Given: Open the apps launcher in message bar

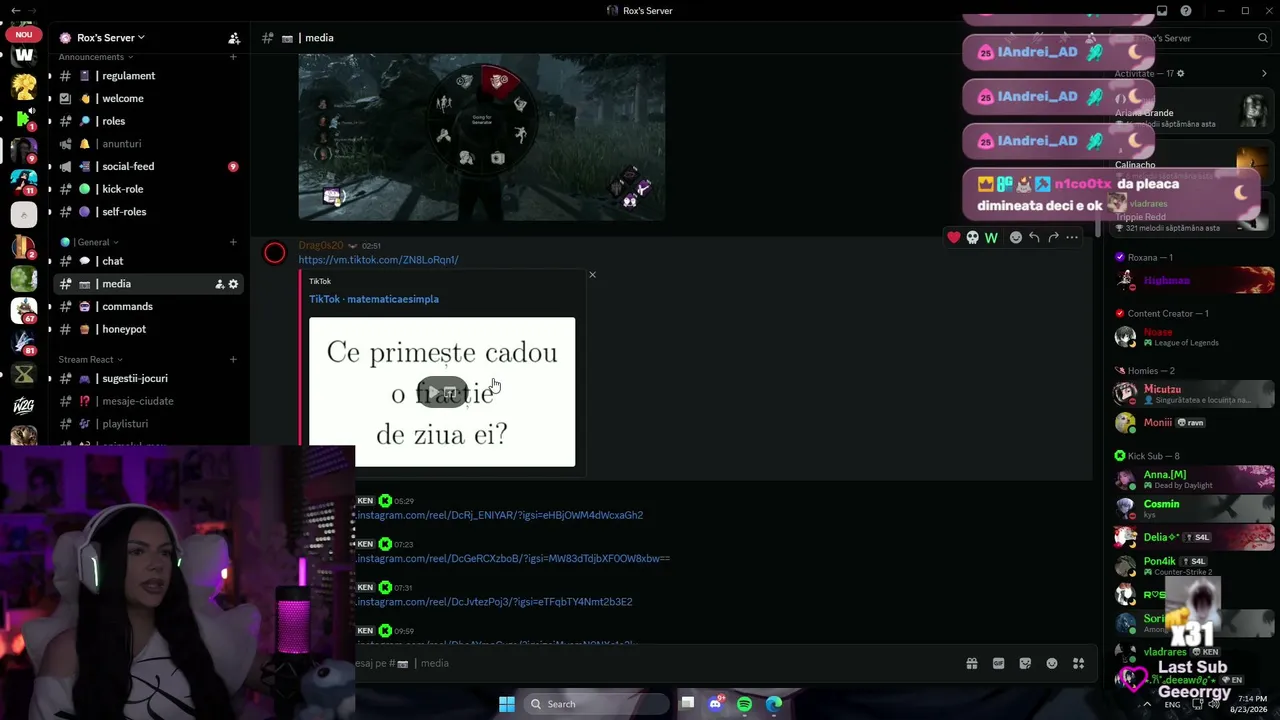Looking at the screenshot, I should [1078, 663].
